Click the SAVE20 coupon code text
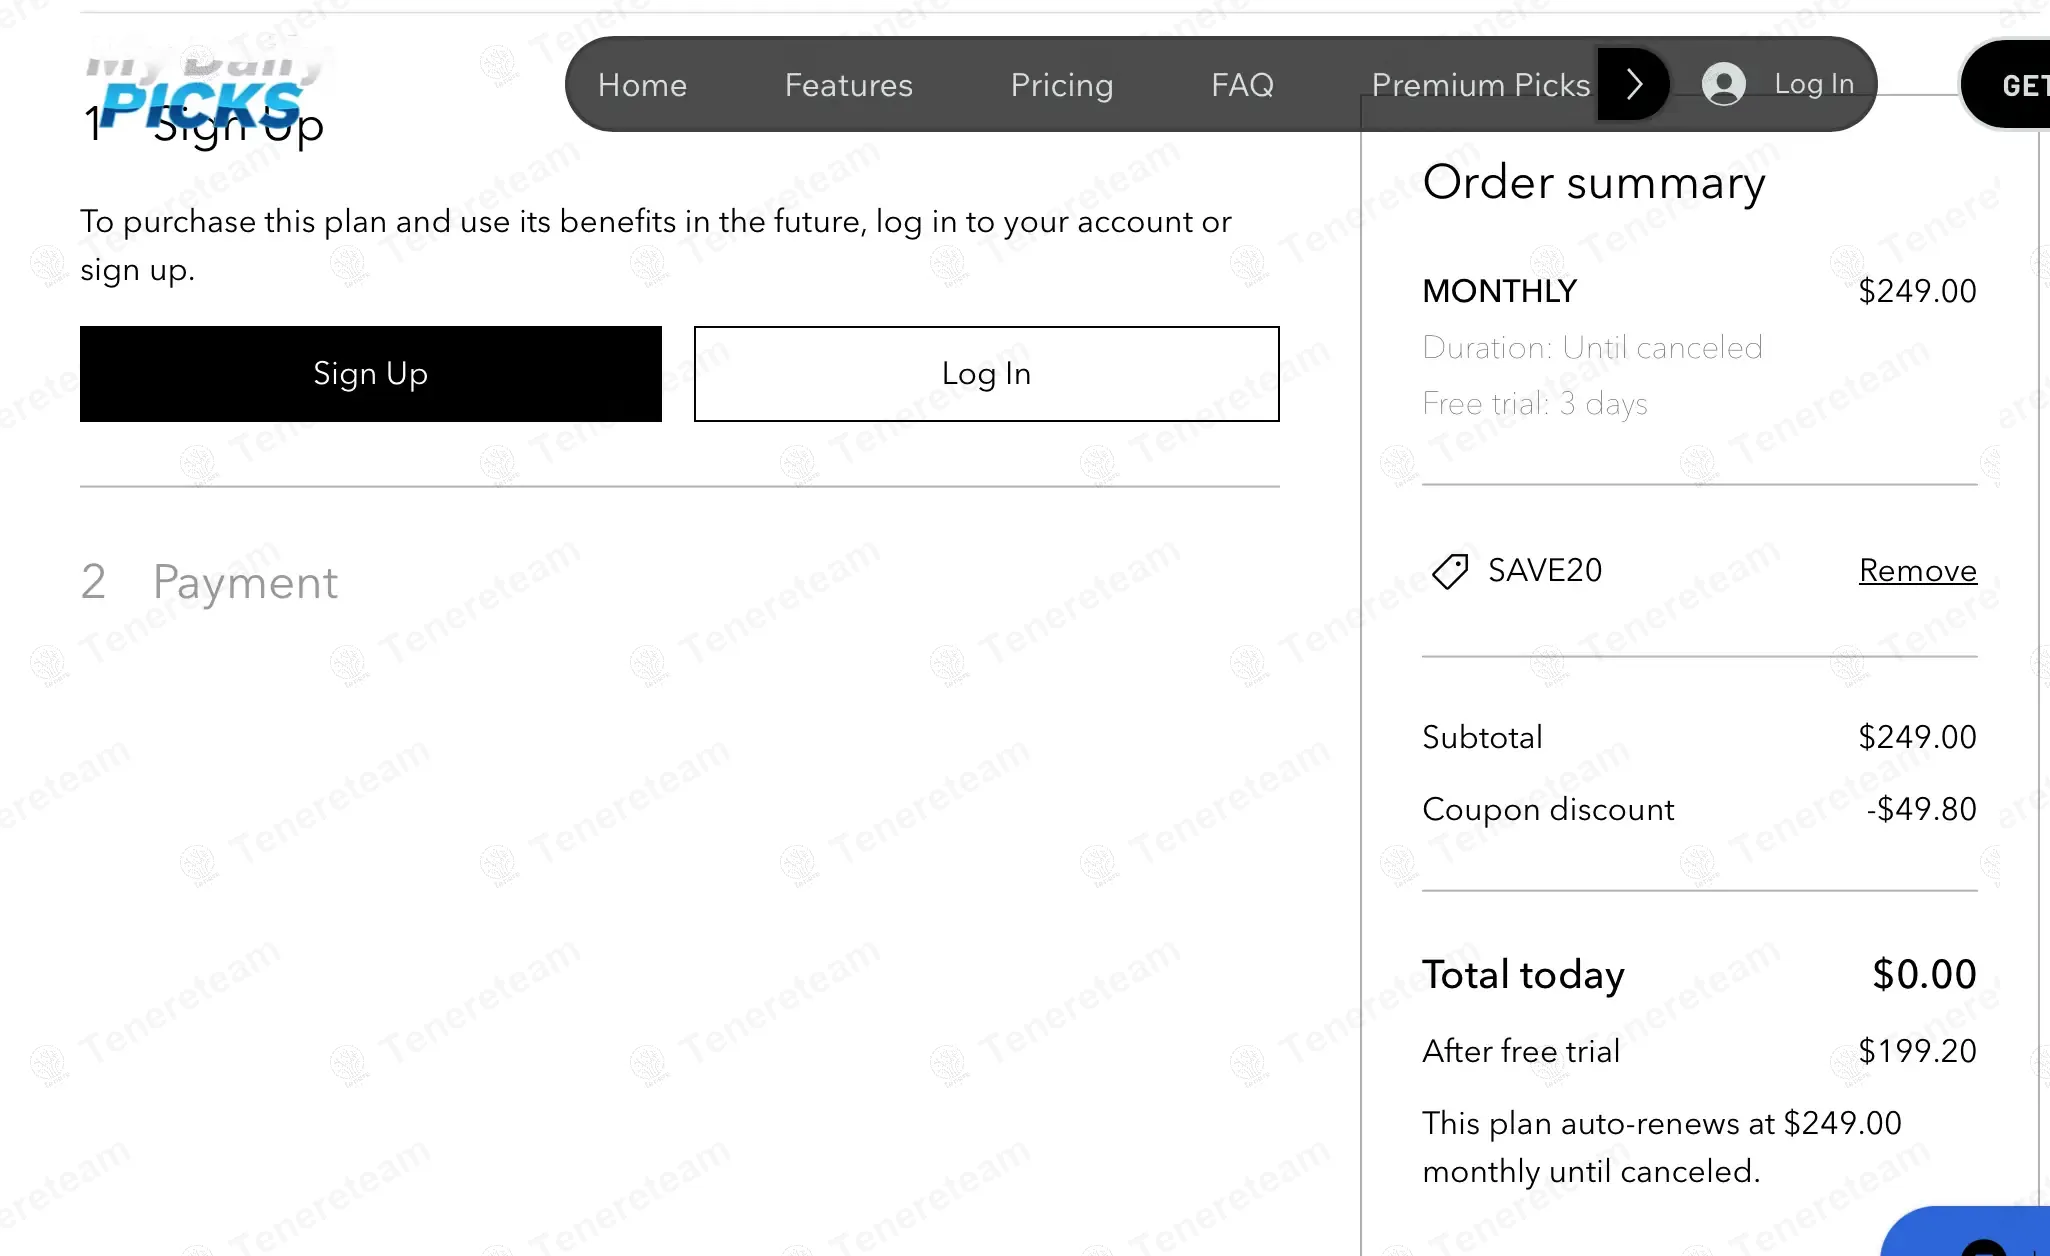 1545,570
